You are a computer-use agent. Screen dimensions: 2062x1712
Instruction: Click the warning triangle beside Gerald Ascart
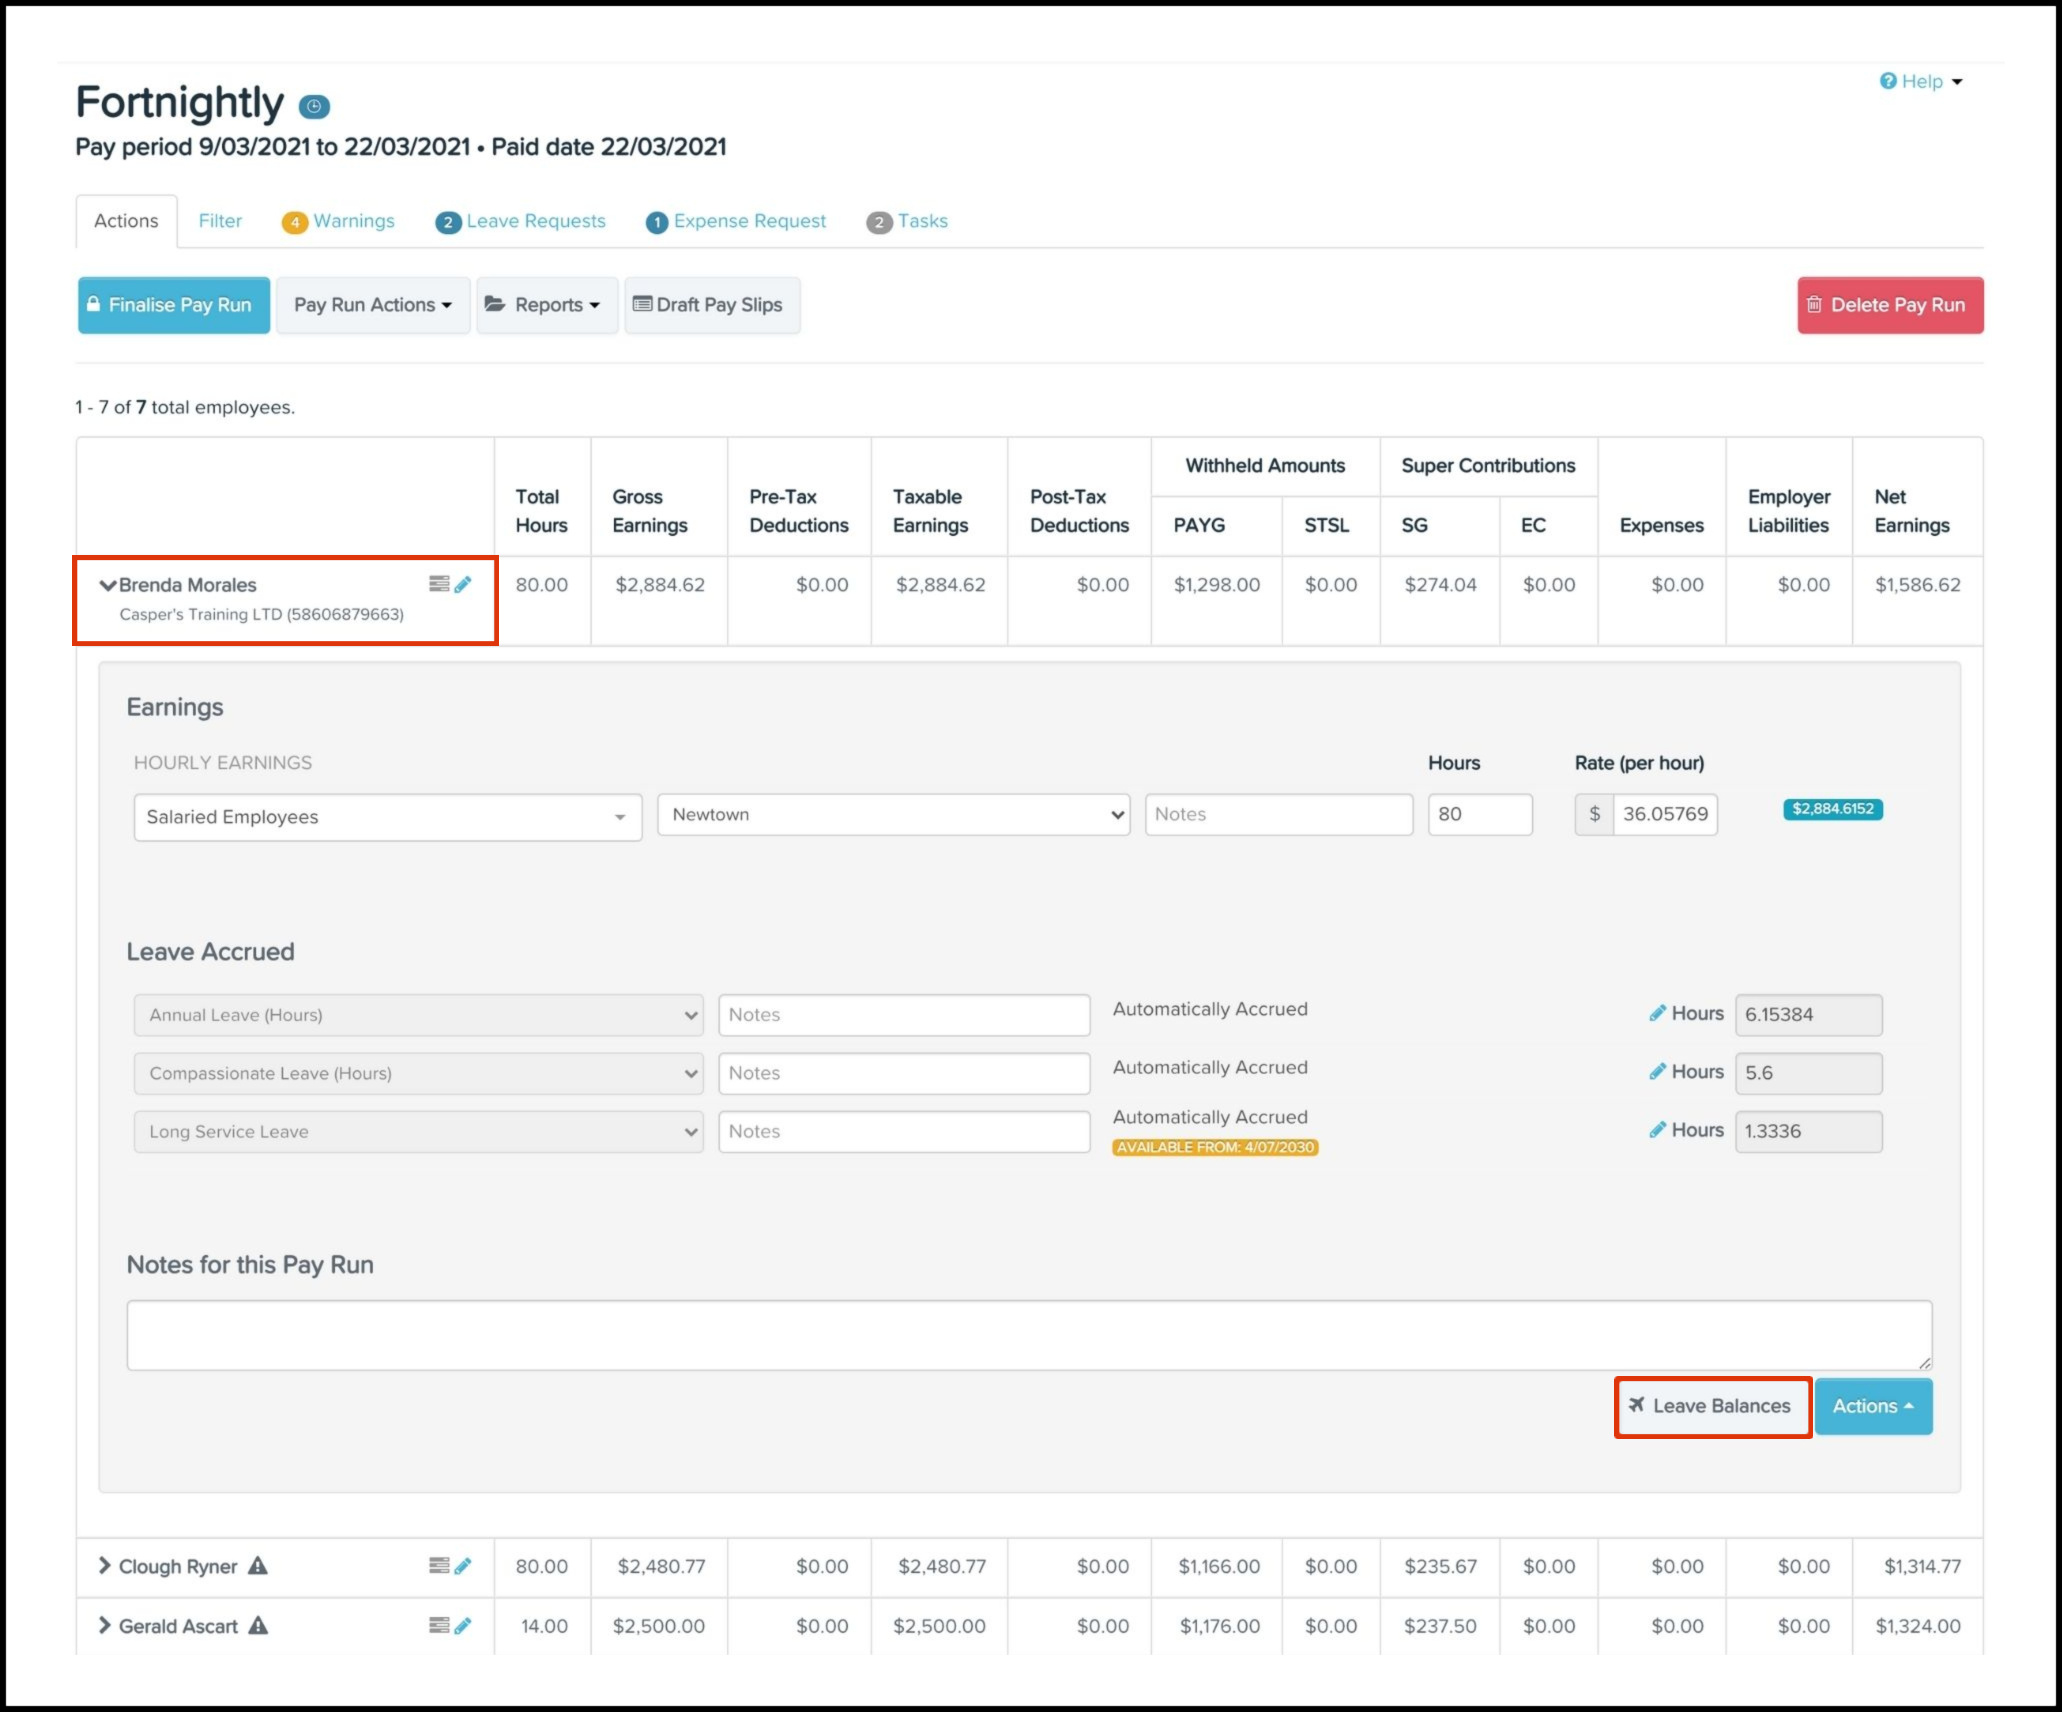(x=258, y=1626)
